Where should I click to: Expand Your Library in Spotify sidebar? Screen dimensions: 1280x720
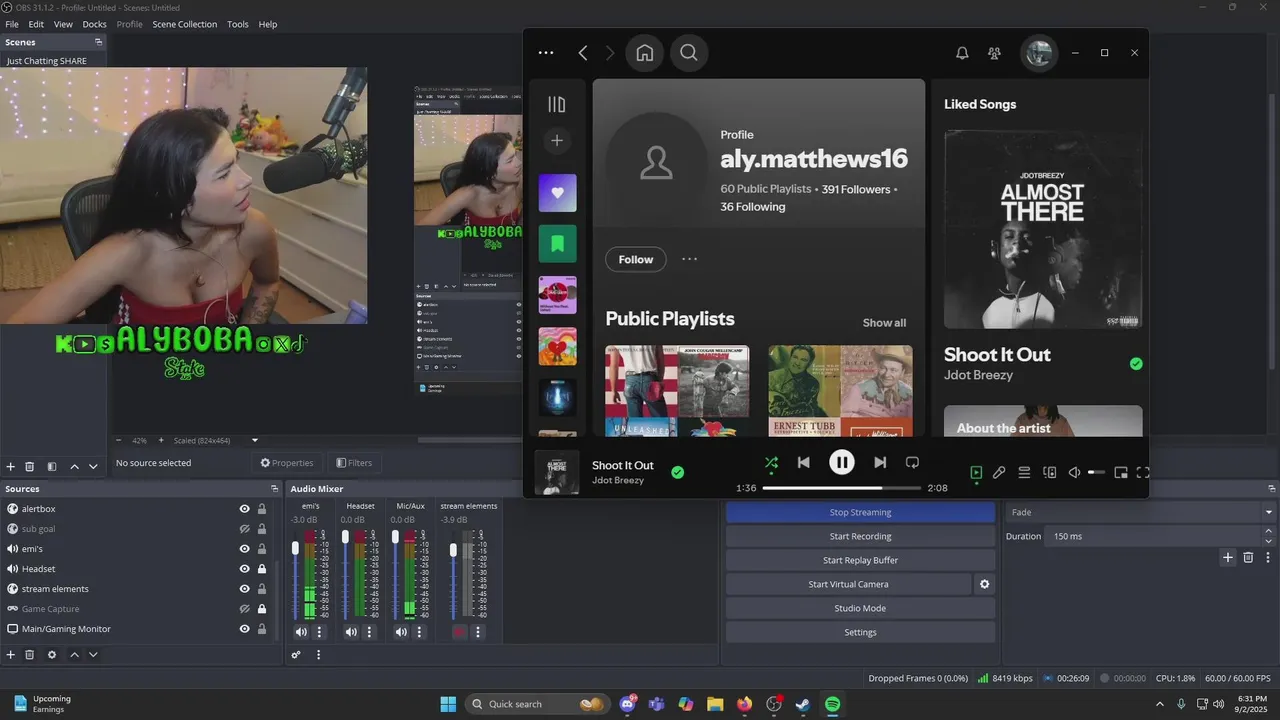tap(557, 104)
